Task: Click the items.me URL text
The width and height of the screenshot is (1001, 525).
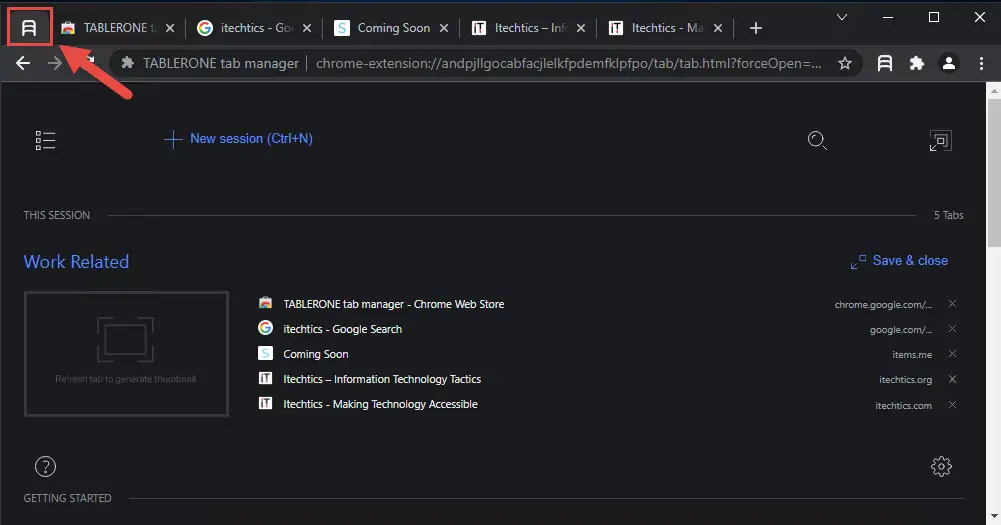Action: coord(912,354)
